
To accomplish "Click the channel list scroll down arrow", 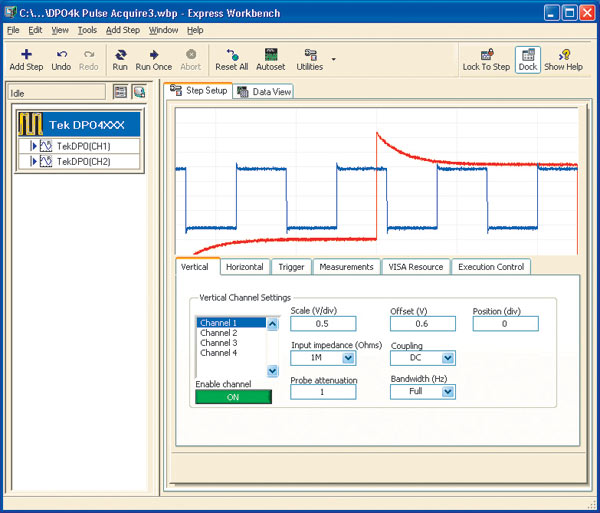I will pos(272,371).
